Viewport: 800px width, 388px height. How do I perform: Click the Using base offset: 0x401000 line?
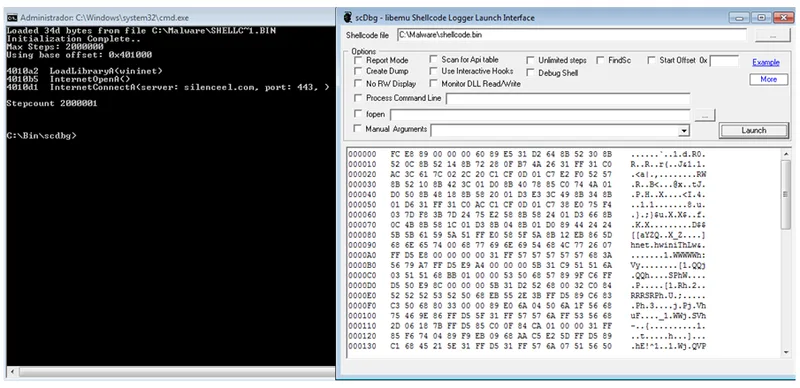tap(79, 55)
